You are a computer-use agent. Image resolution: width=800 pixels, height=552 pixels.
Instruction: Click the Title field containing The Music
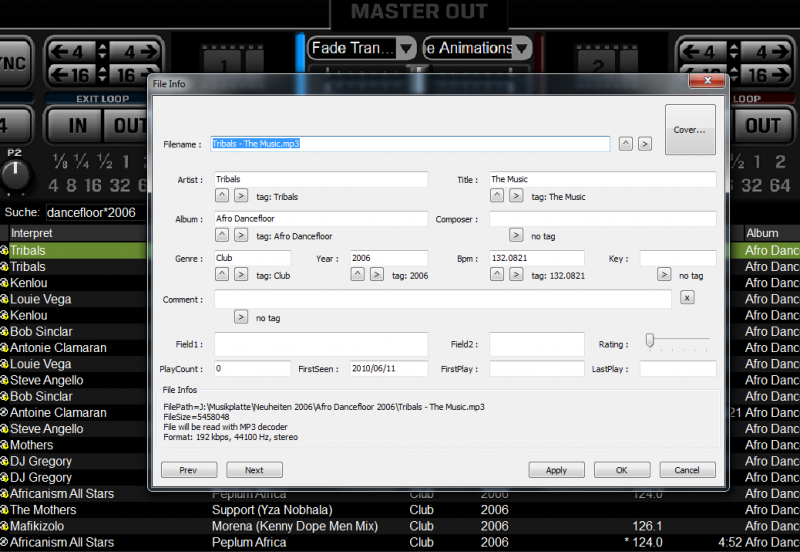(603, 179)
